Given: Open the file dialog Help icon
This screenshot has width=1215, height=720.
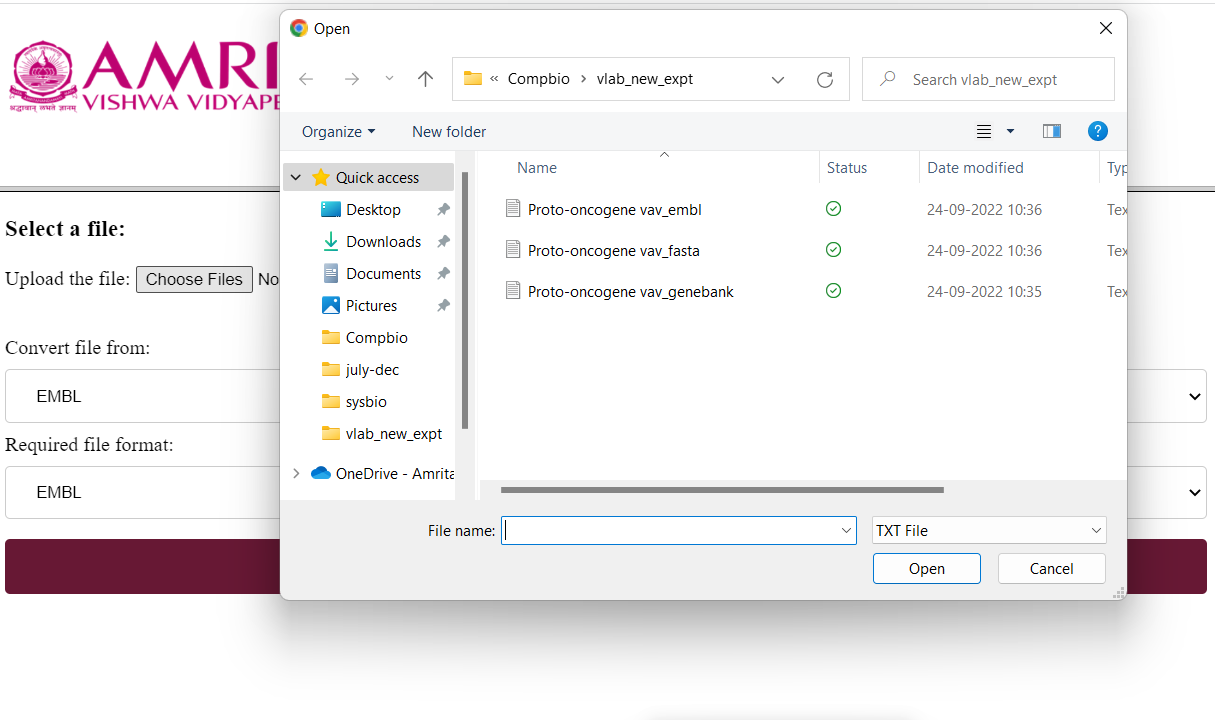Looking at the screenshot, I should [x=1097, y=131].
